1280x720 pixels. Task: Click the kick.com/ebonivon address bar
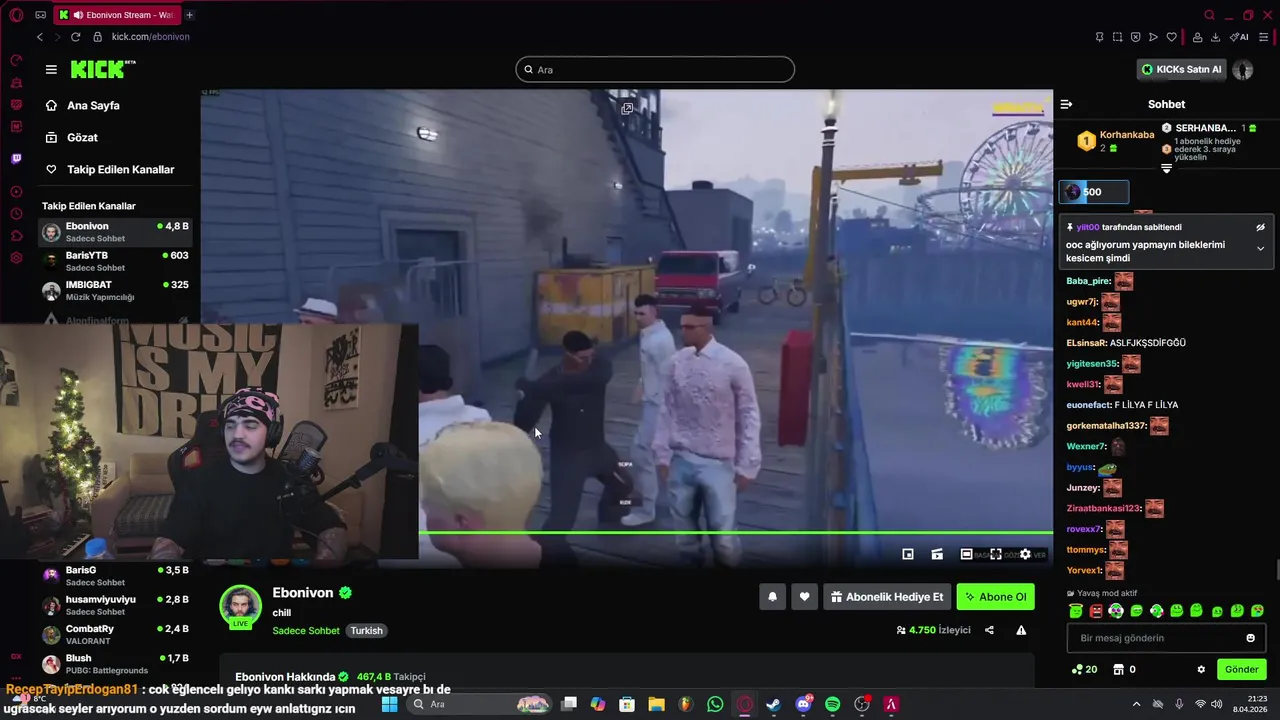point(150,37)
